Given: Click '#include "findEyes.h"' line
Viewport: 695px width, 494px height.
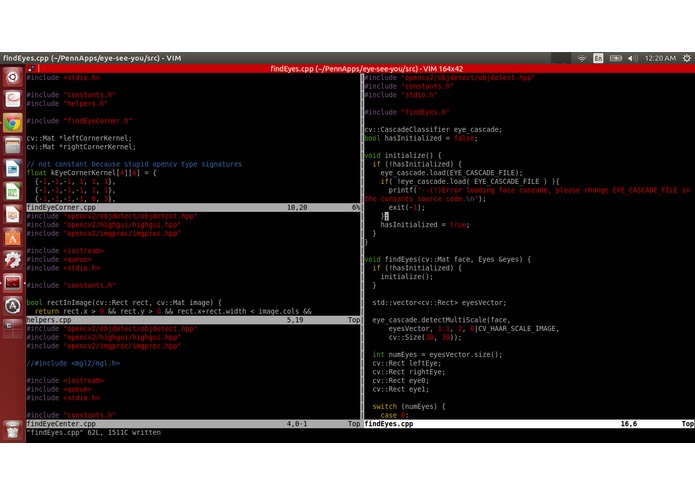Looking at the screenshot, I should (x=407, y=112).
